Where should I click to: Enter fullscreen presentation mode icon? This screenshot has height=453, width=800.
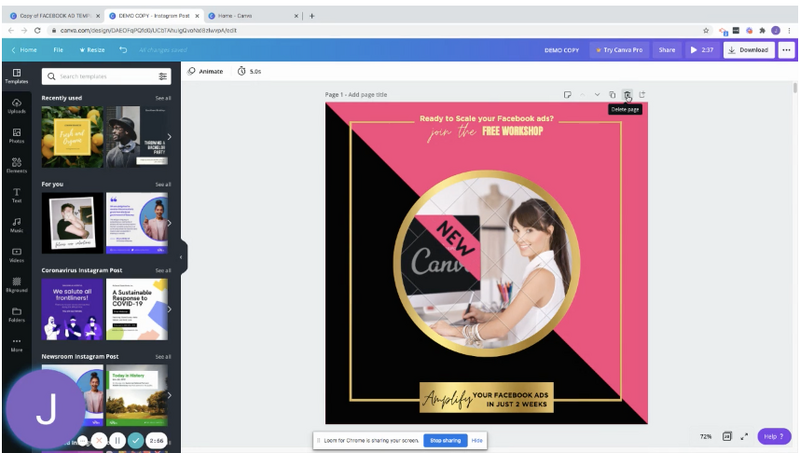coord(744,437)
